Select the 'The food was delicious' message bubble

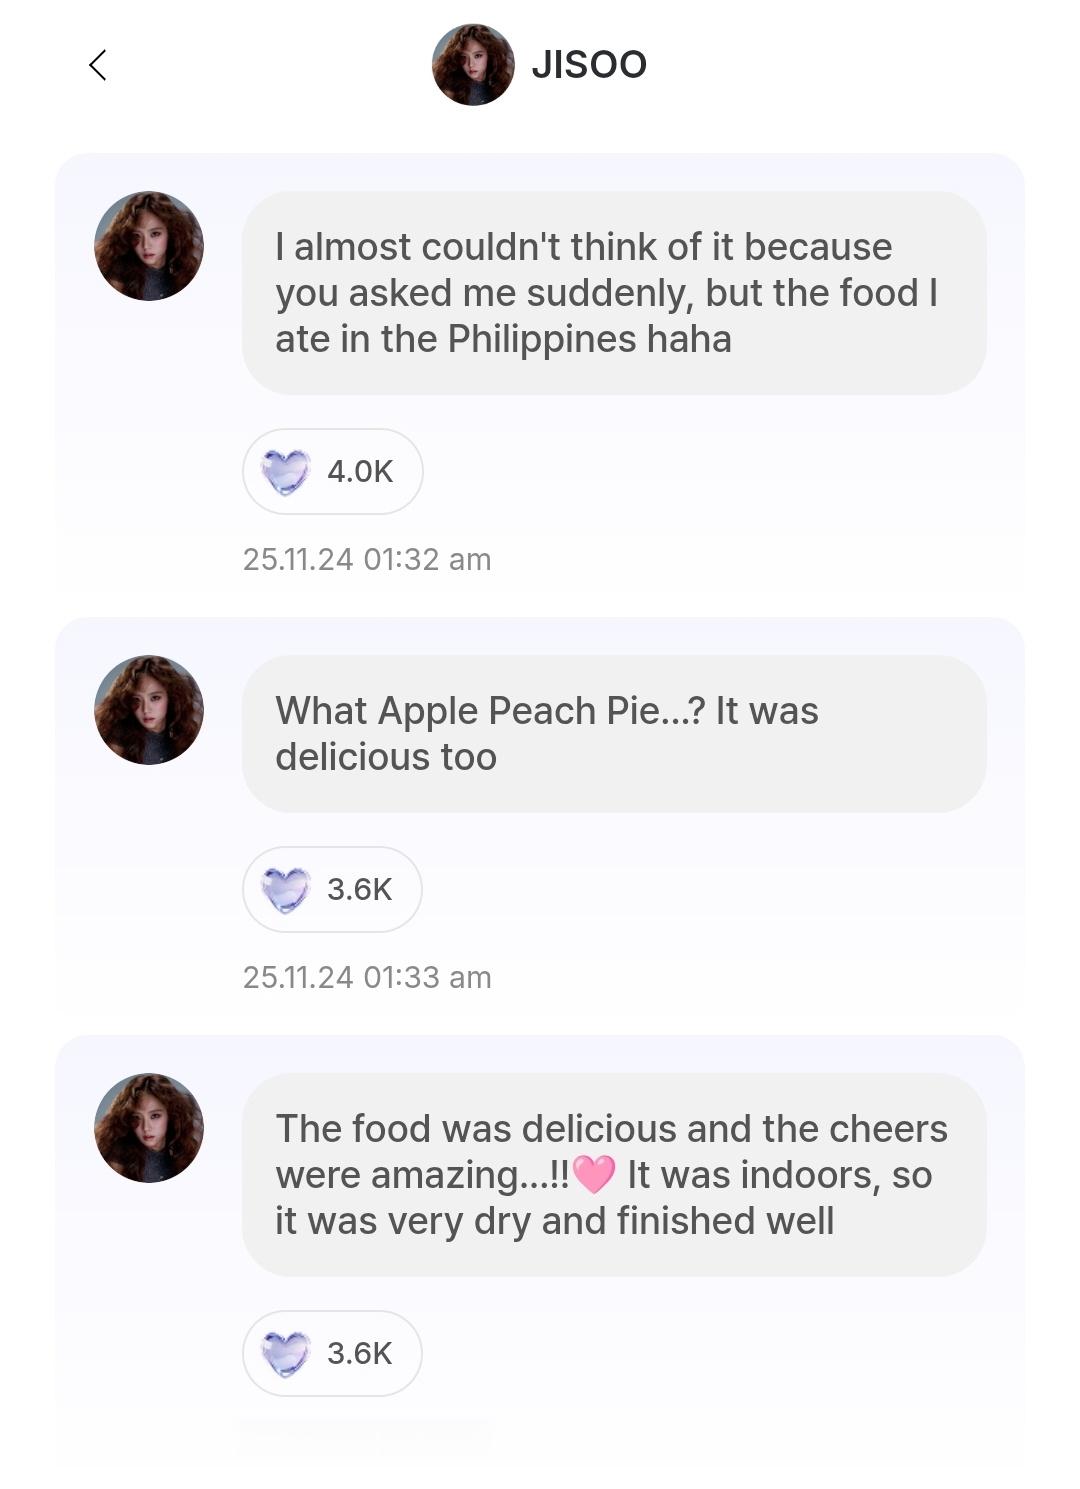614,1175
